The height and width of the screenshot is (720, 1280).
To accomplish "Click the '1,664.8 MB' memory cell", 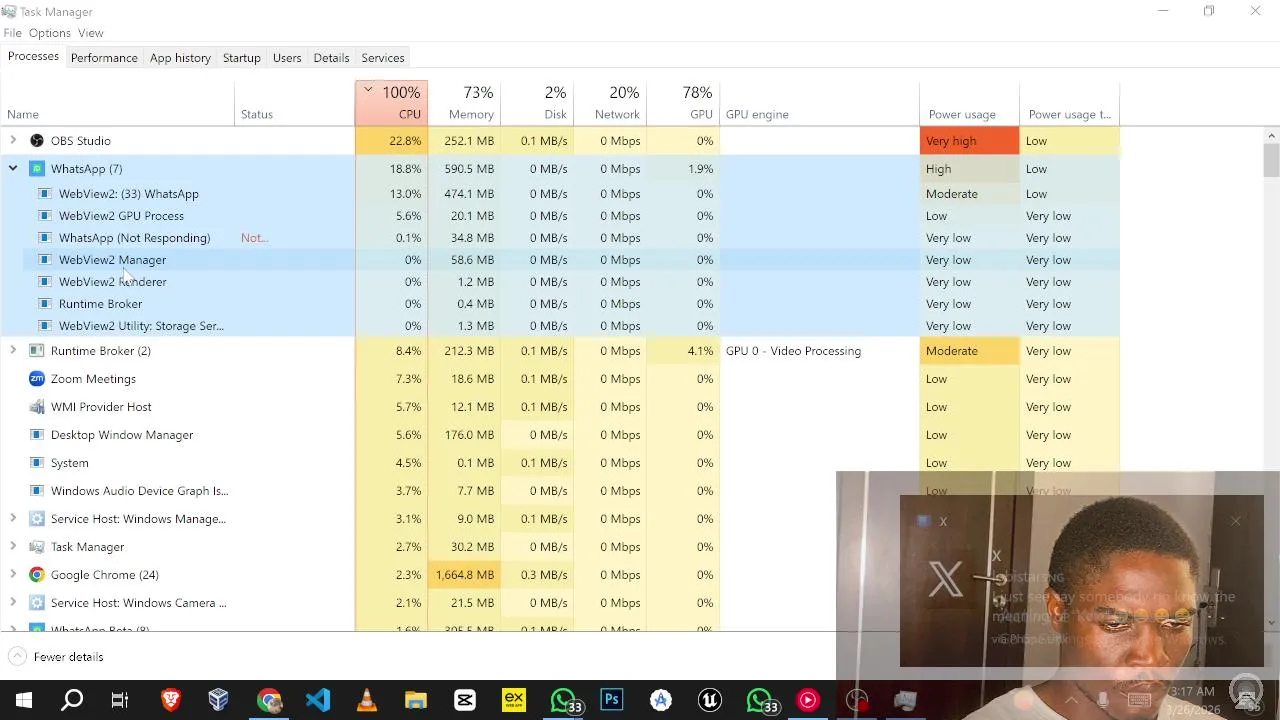I will coord(464,575).
